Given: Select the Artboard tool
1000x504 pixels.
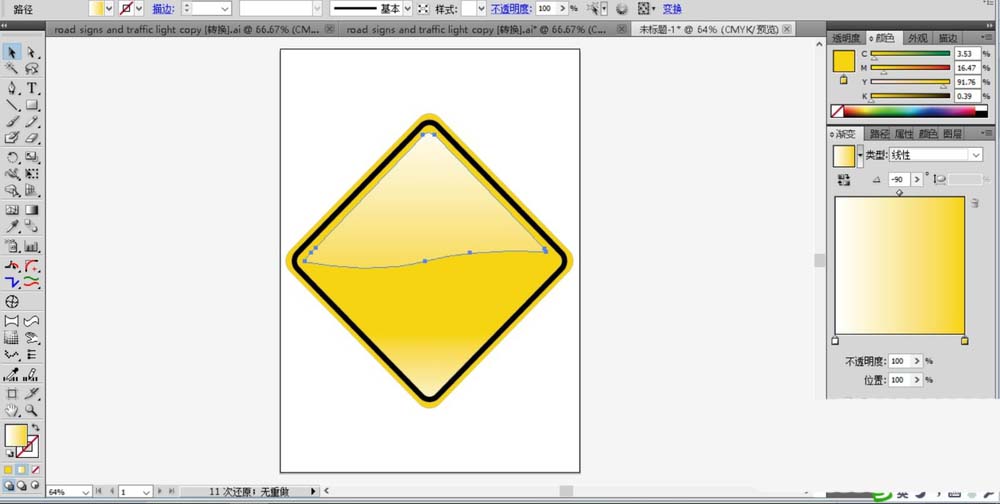Looking at the screenshot, I should pyautogui.click(x=12, y=394).
